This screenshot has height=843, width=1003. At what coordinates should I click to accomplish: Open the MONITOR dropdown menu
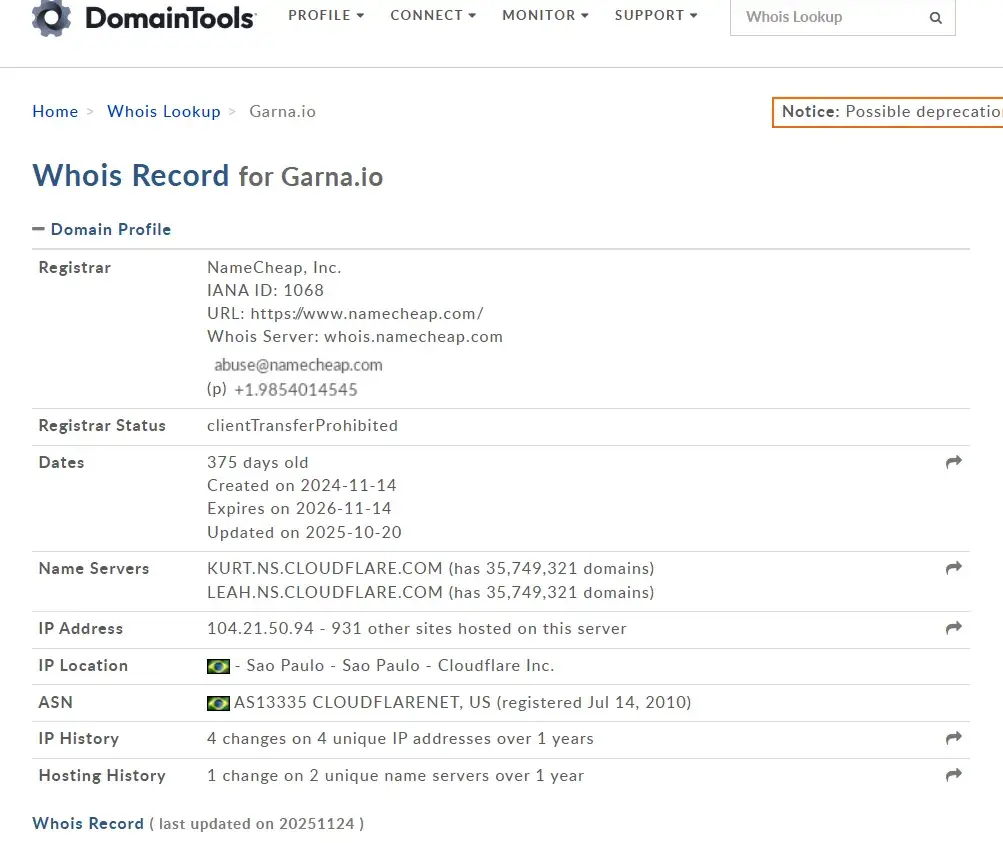tap(545, 15)
